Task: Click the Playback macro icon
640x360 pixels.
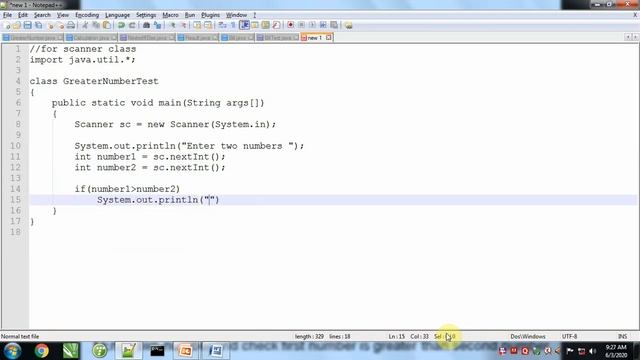Action: point(312,25)
